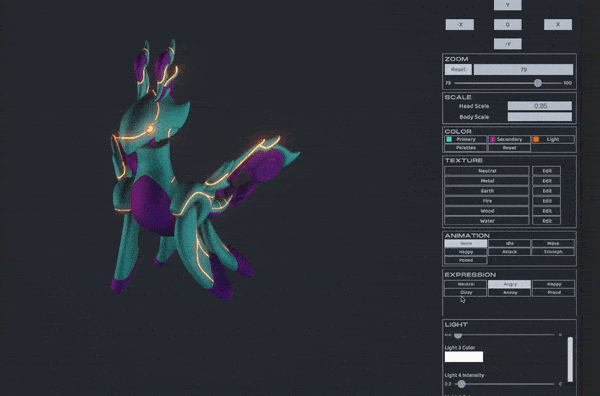
Task: Click the zoom slider handle
Action: pyautogui.click(x=538, y=83)
